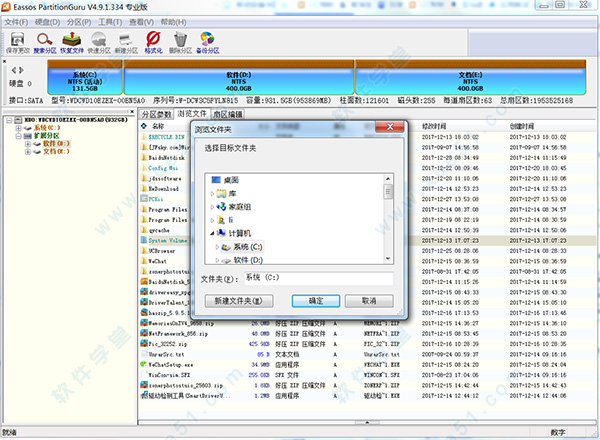Expand the 软件(D:) node in disk tree
Image resolution: width=600 pixels, height=440 pixels.
coord(28,144)
